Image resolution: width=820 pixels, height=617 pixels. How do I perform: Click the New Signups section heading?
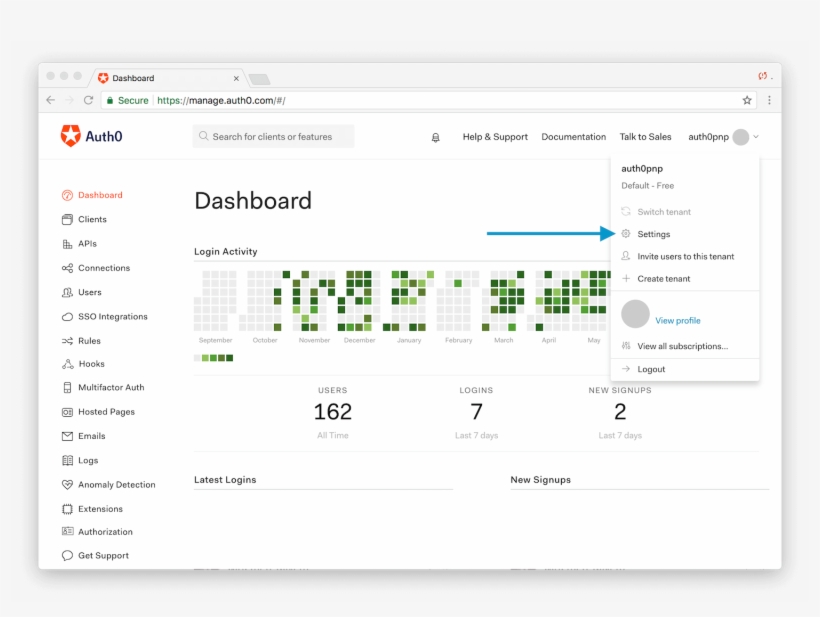click(540, 479)
